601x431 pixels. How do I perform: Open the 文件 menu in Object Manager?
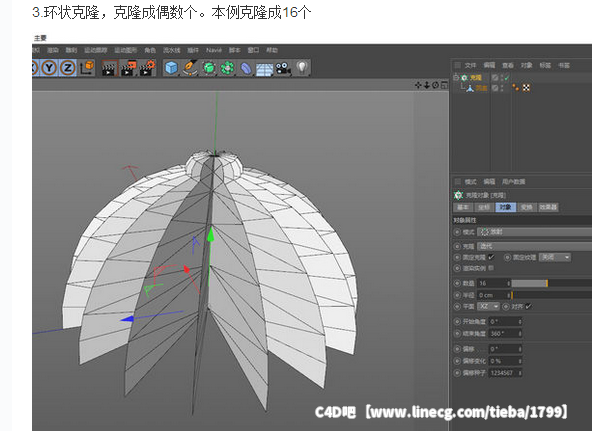pyautogui.click(x=471, y=65)
